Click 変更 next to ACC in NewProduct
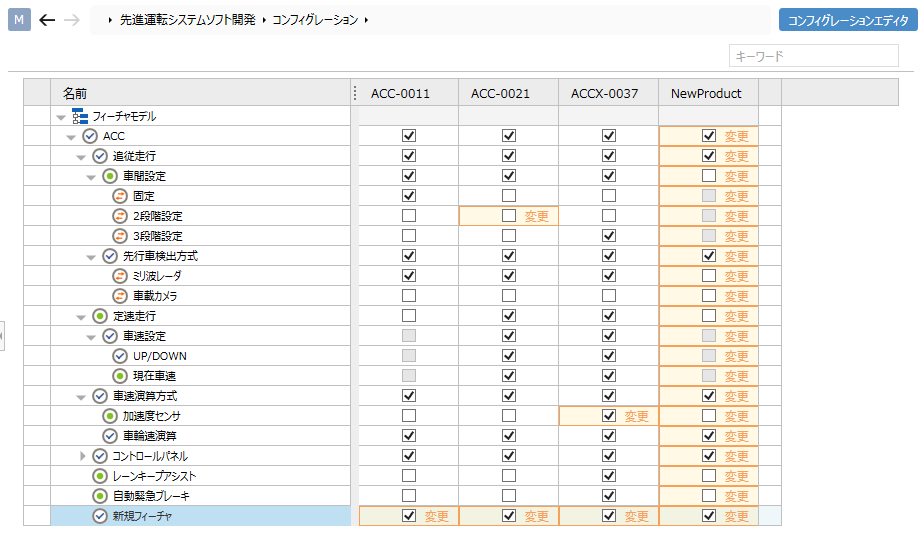 pyautogui.click(x=736, y=136)
